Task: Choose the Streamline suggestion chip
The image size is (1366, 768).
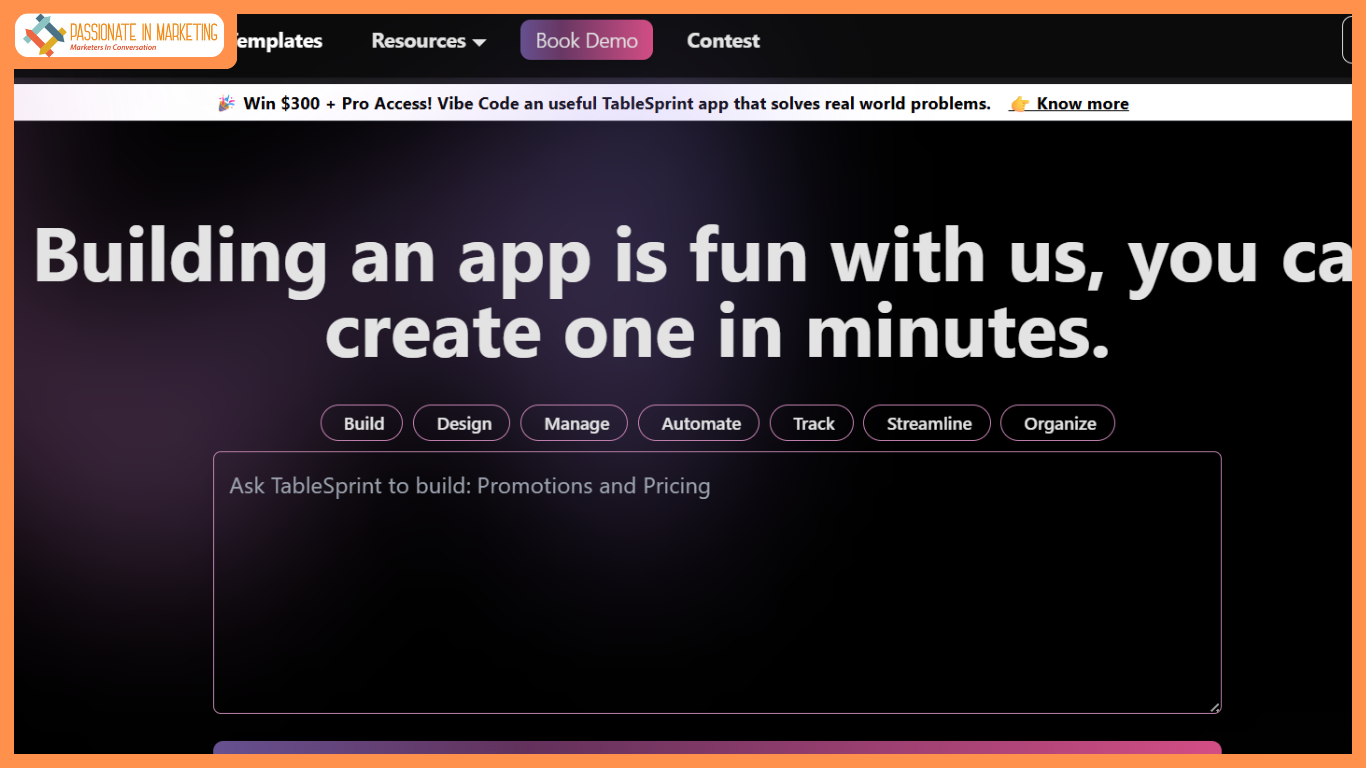Action: (x=928, y=423)
